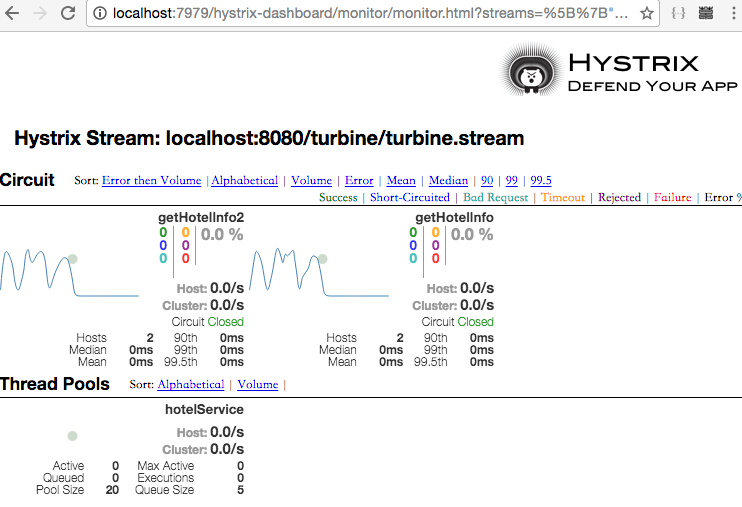742x507 pixels.
Task: Click the Circuit section heading
Action: click(x=27, y=180)
